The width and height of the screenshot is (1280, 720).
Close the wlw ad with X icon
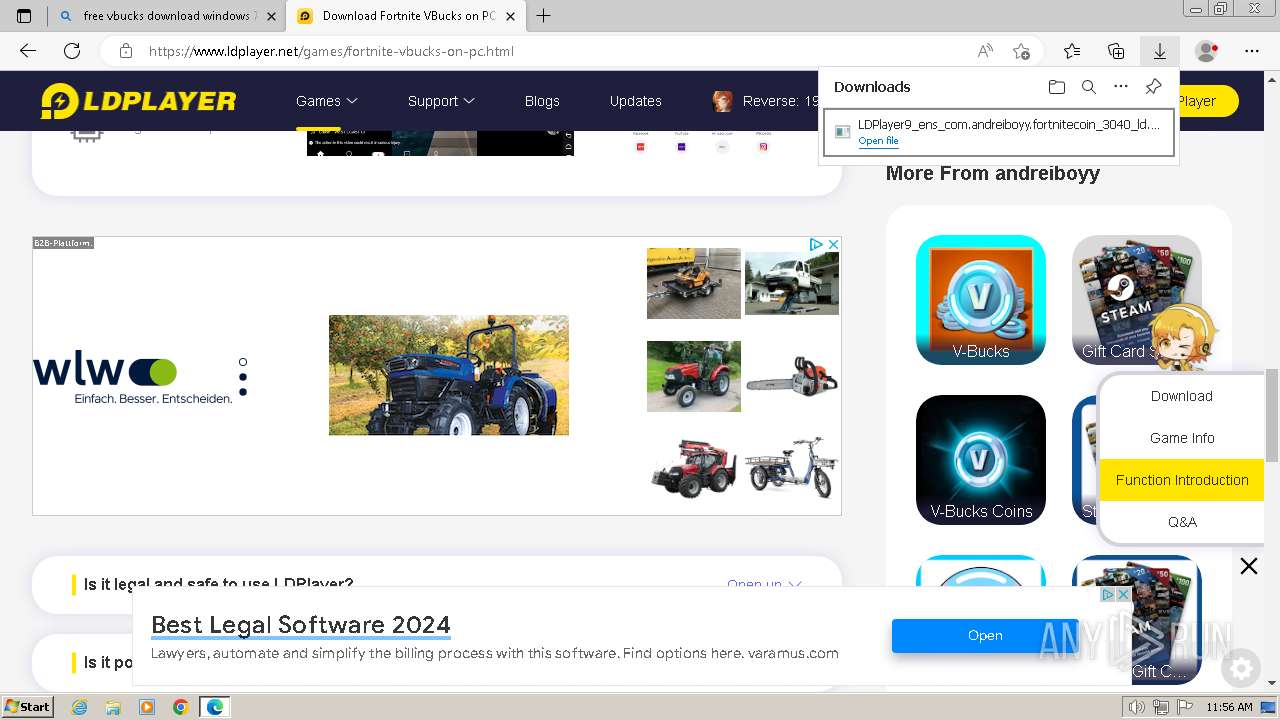tap(833, 244)
